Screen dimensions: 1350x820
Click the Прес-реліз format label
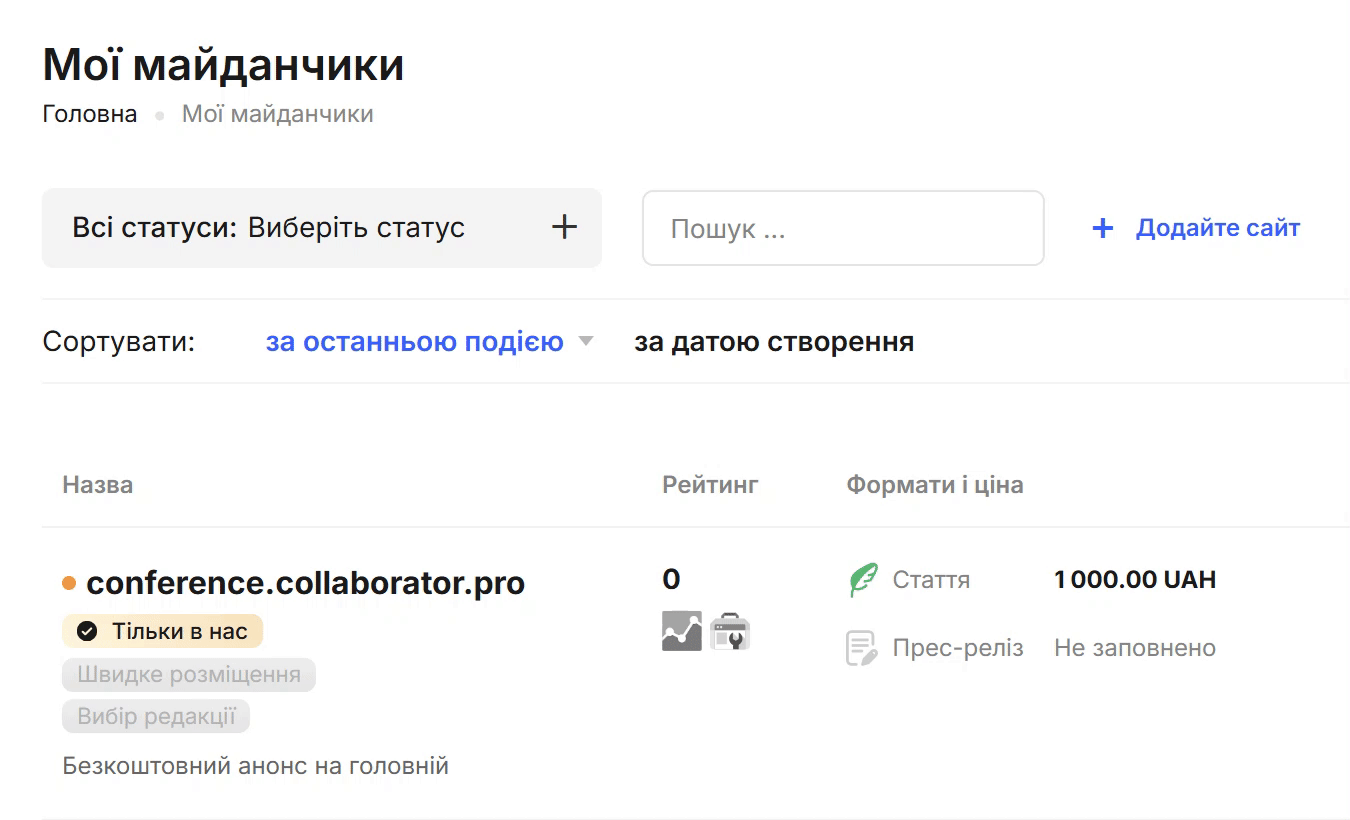[958, 648]
